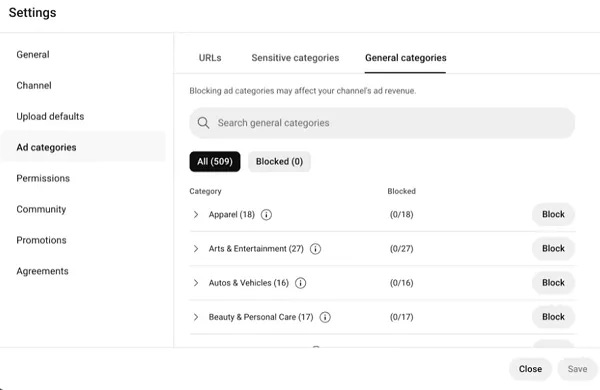Filter by Blocked (0) chip

[279, 162]
